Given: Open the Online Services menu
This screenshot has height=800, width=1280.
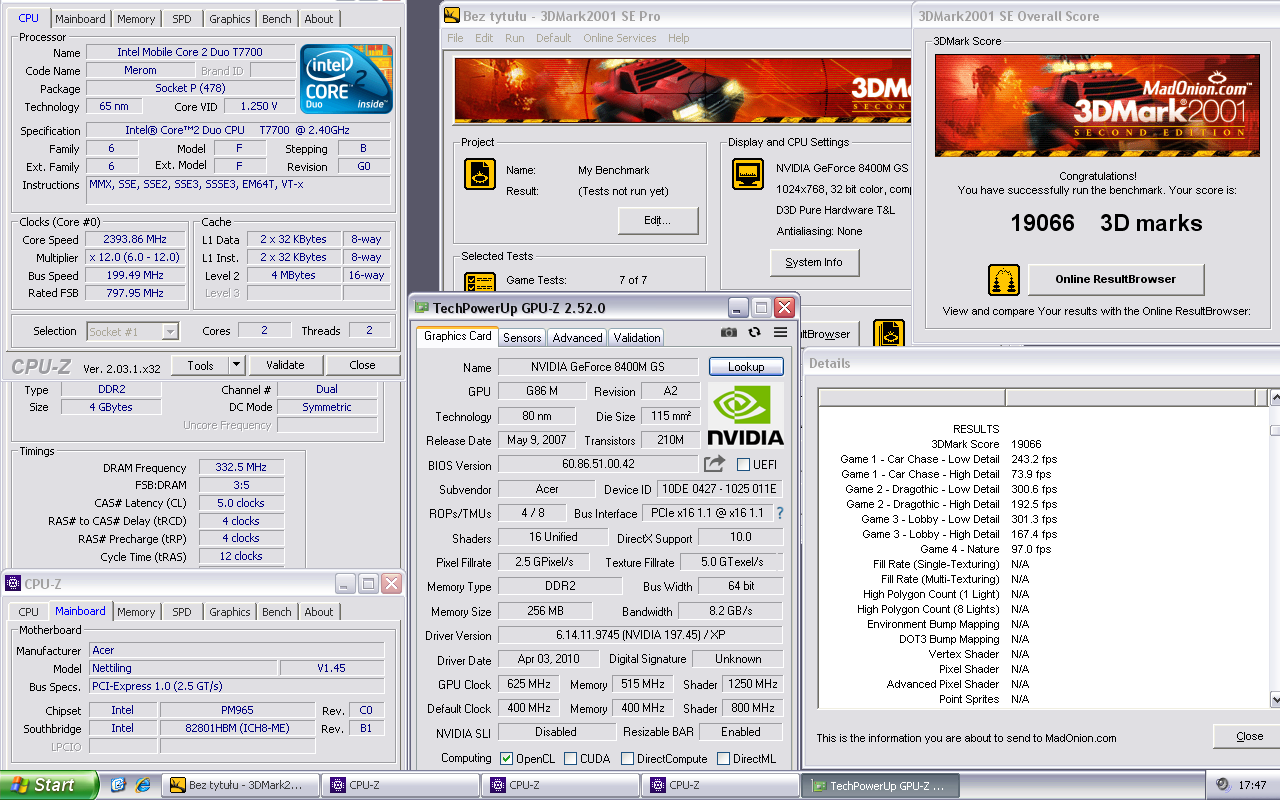Looking at the screenshot, I should 622,38.
